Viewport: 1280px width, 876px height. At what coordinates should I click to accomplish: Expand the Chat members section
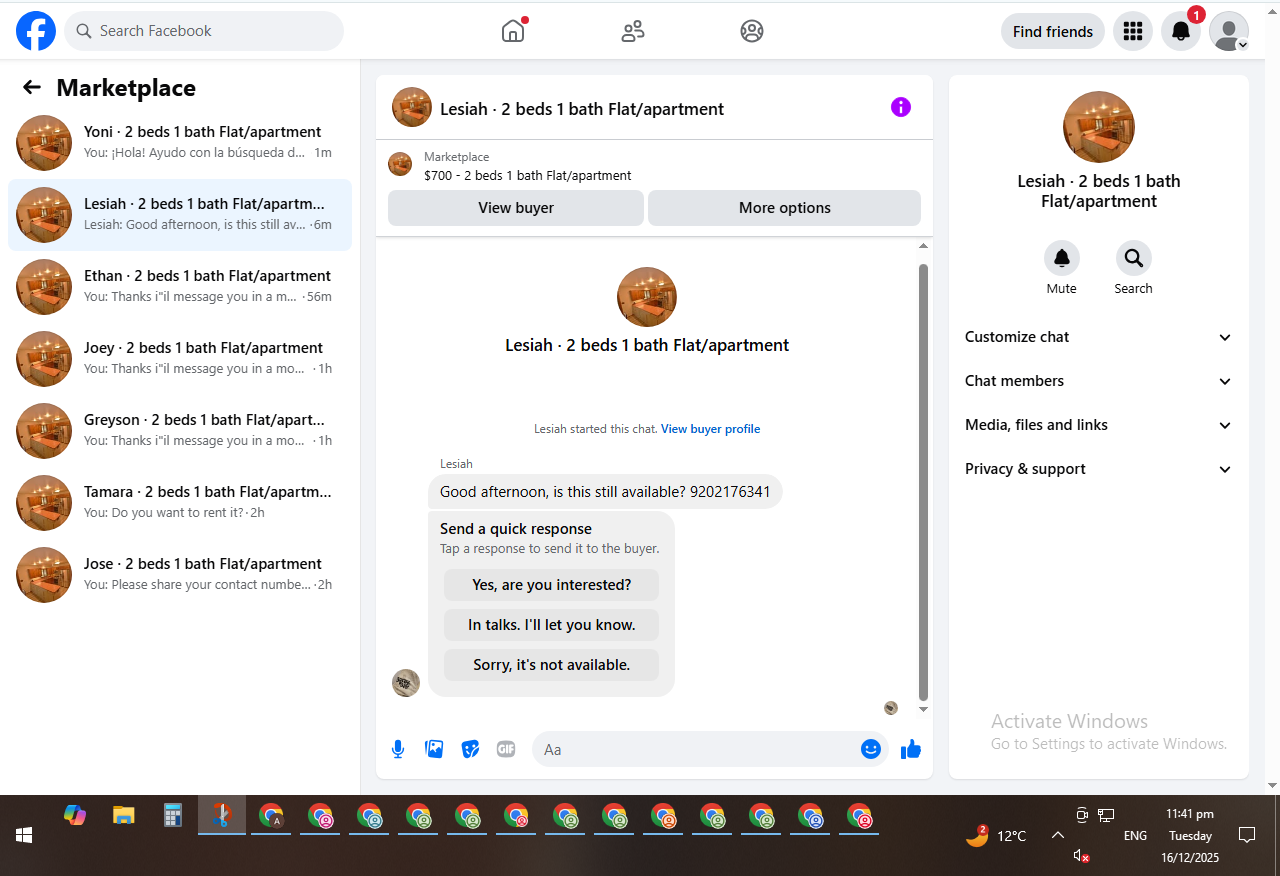pos(1099,381)
